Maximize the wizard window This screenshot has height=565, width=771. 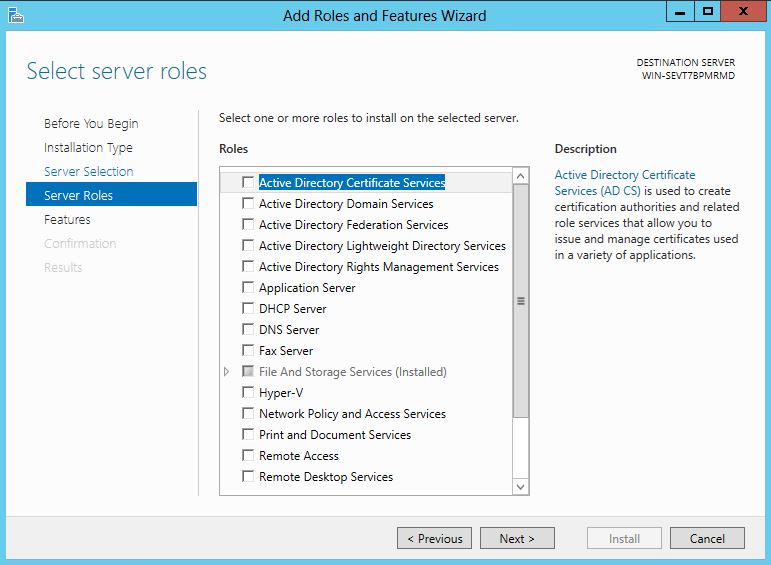(x=708, y=12)
